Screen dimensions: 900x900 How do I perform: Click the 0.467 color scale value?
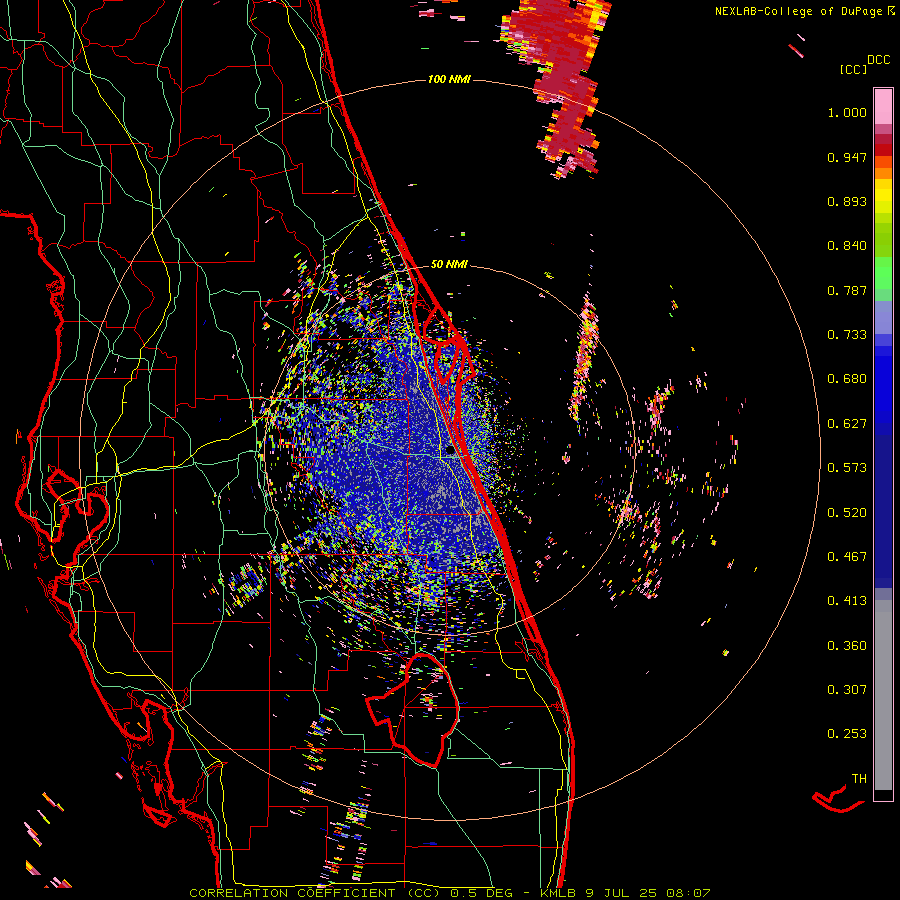click(x=847, y=557)
